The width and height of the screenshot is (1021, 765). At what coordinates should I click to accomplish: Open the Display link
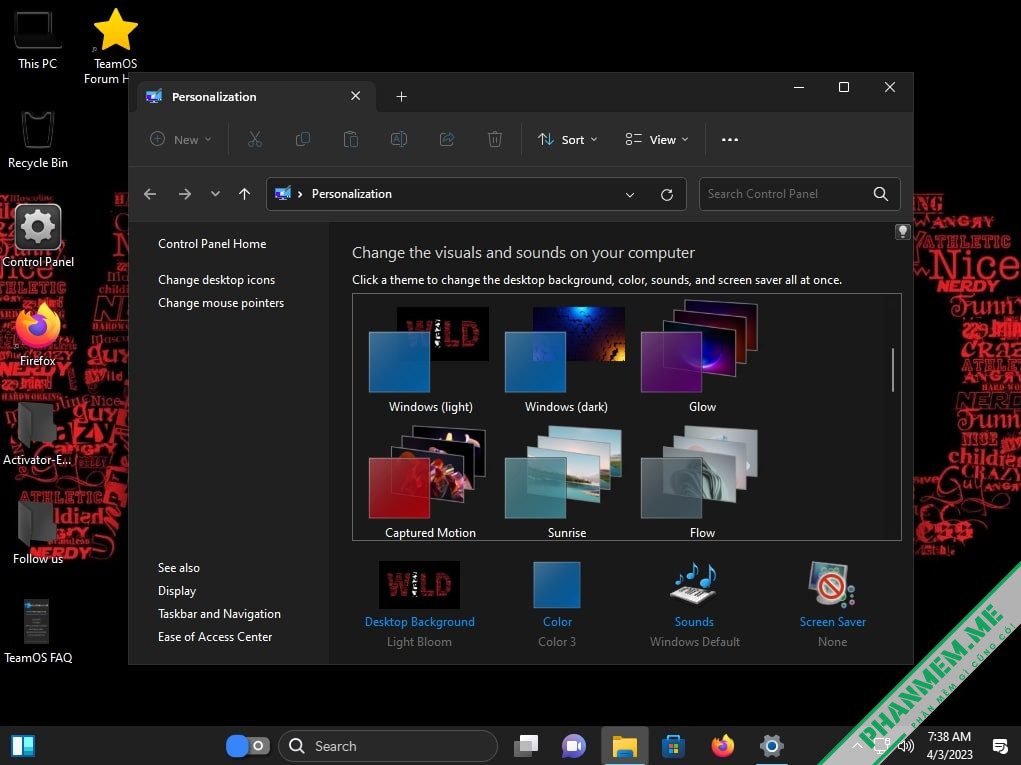[176, 591]
